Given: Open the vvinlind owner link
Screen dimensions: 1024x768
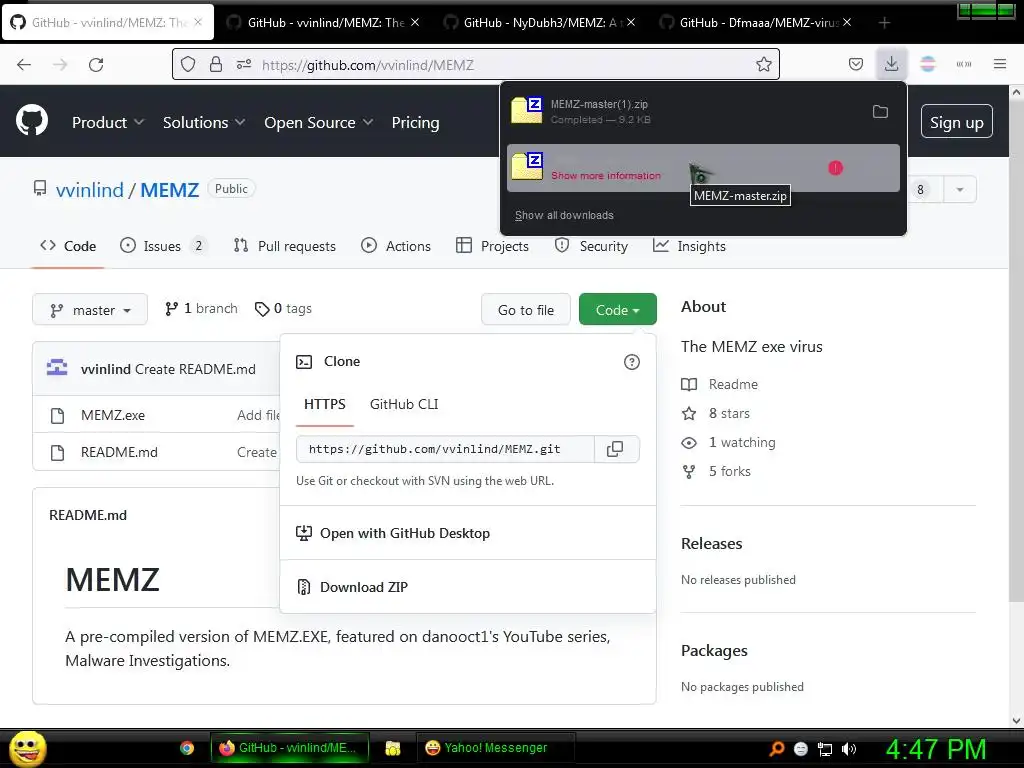Looking at the screenshot, I should 89,190.
